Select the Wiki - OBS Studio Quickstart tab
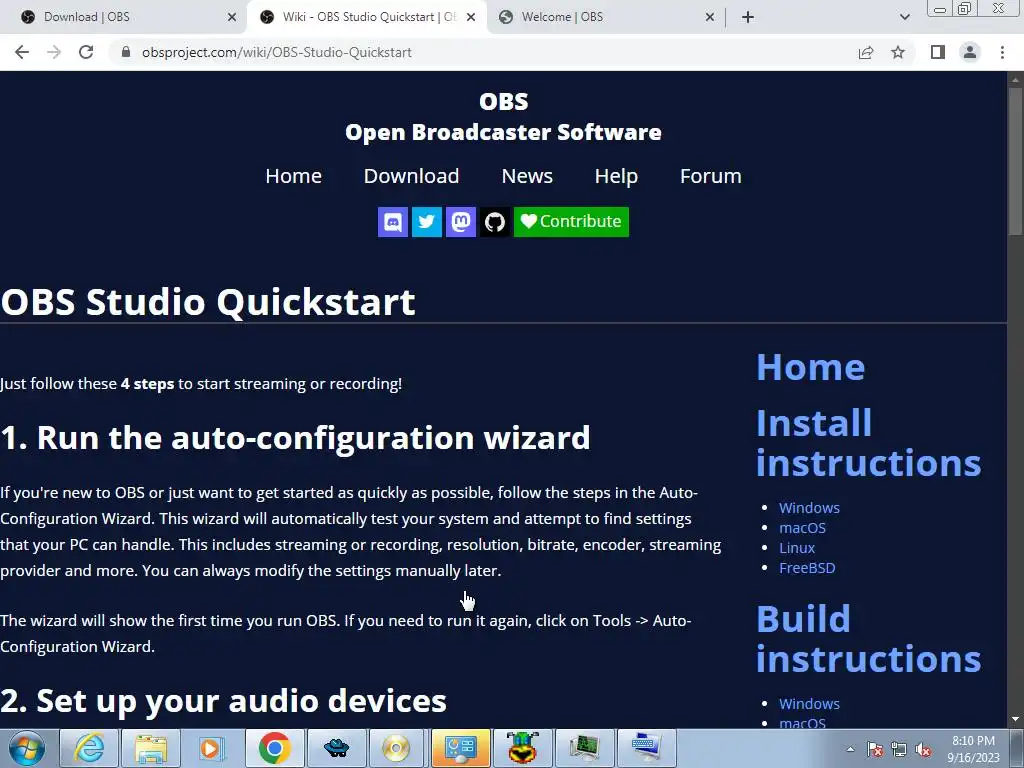1024x768 pixels. pyautogui.click(x=367, y=17)
